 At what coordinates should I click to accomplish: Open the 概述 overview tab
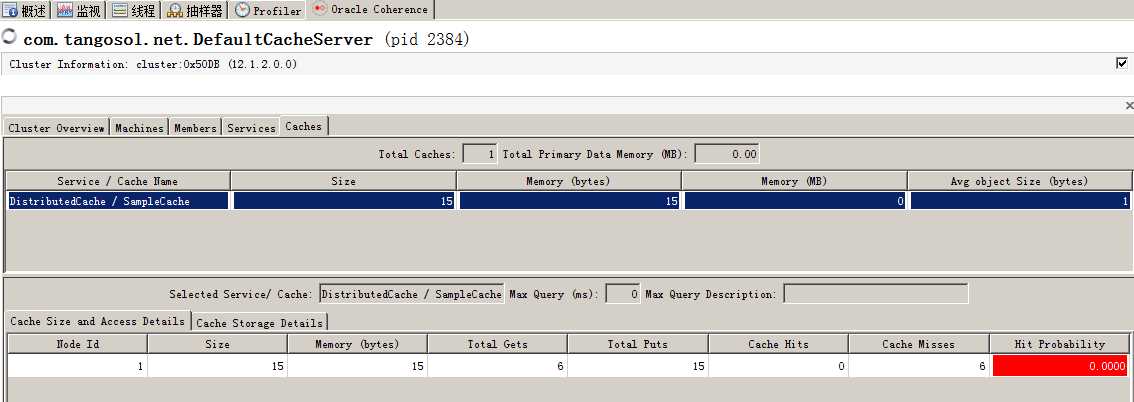pyautogui.click(x=25, y=10)
